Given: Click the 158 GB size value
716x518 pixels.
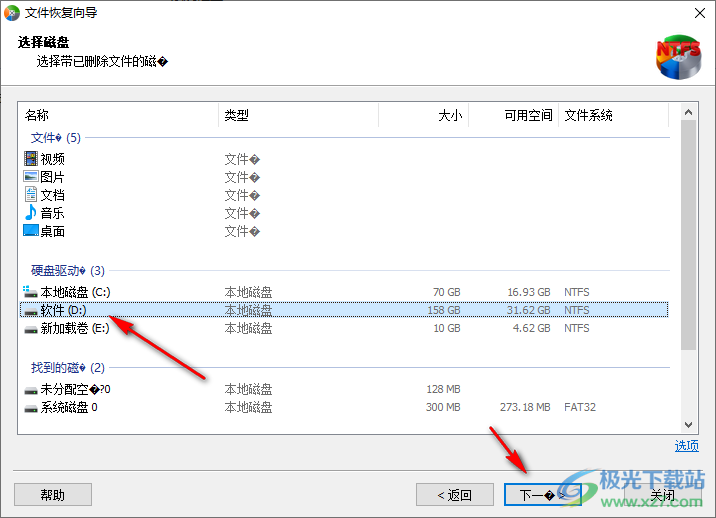Looking at the screenshot, I should [443, 310].
